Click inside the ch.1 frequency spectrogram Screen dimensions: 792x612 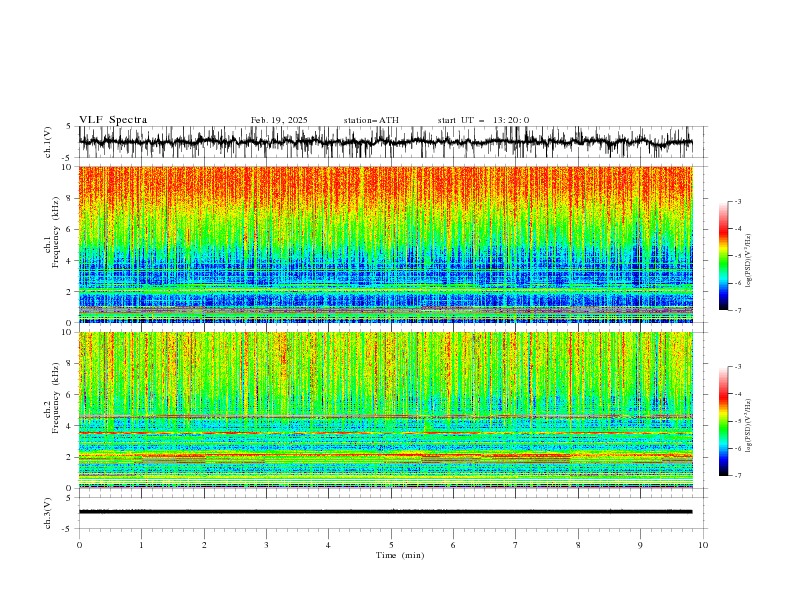point(385,244)
